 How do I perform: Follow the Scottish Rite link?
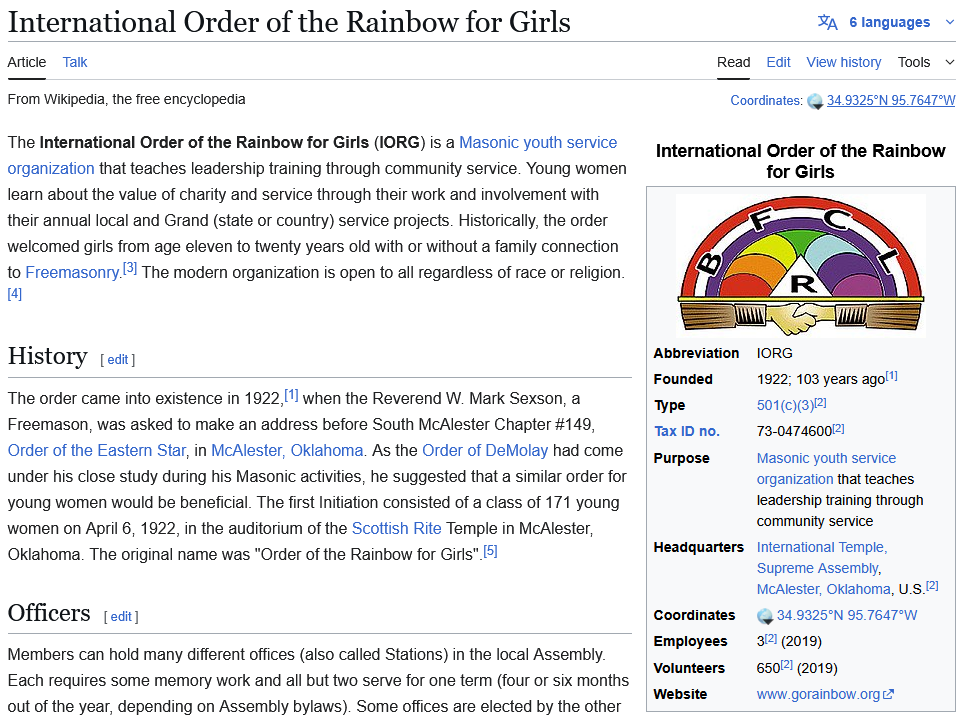click(396, 529)
